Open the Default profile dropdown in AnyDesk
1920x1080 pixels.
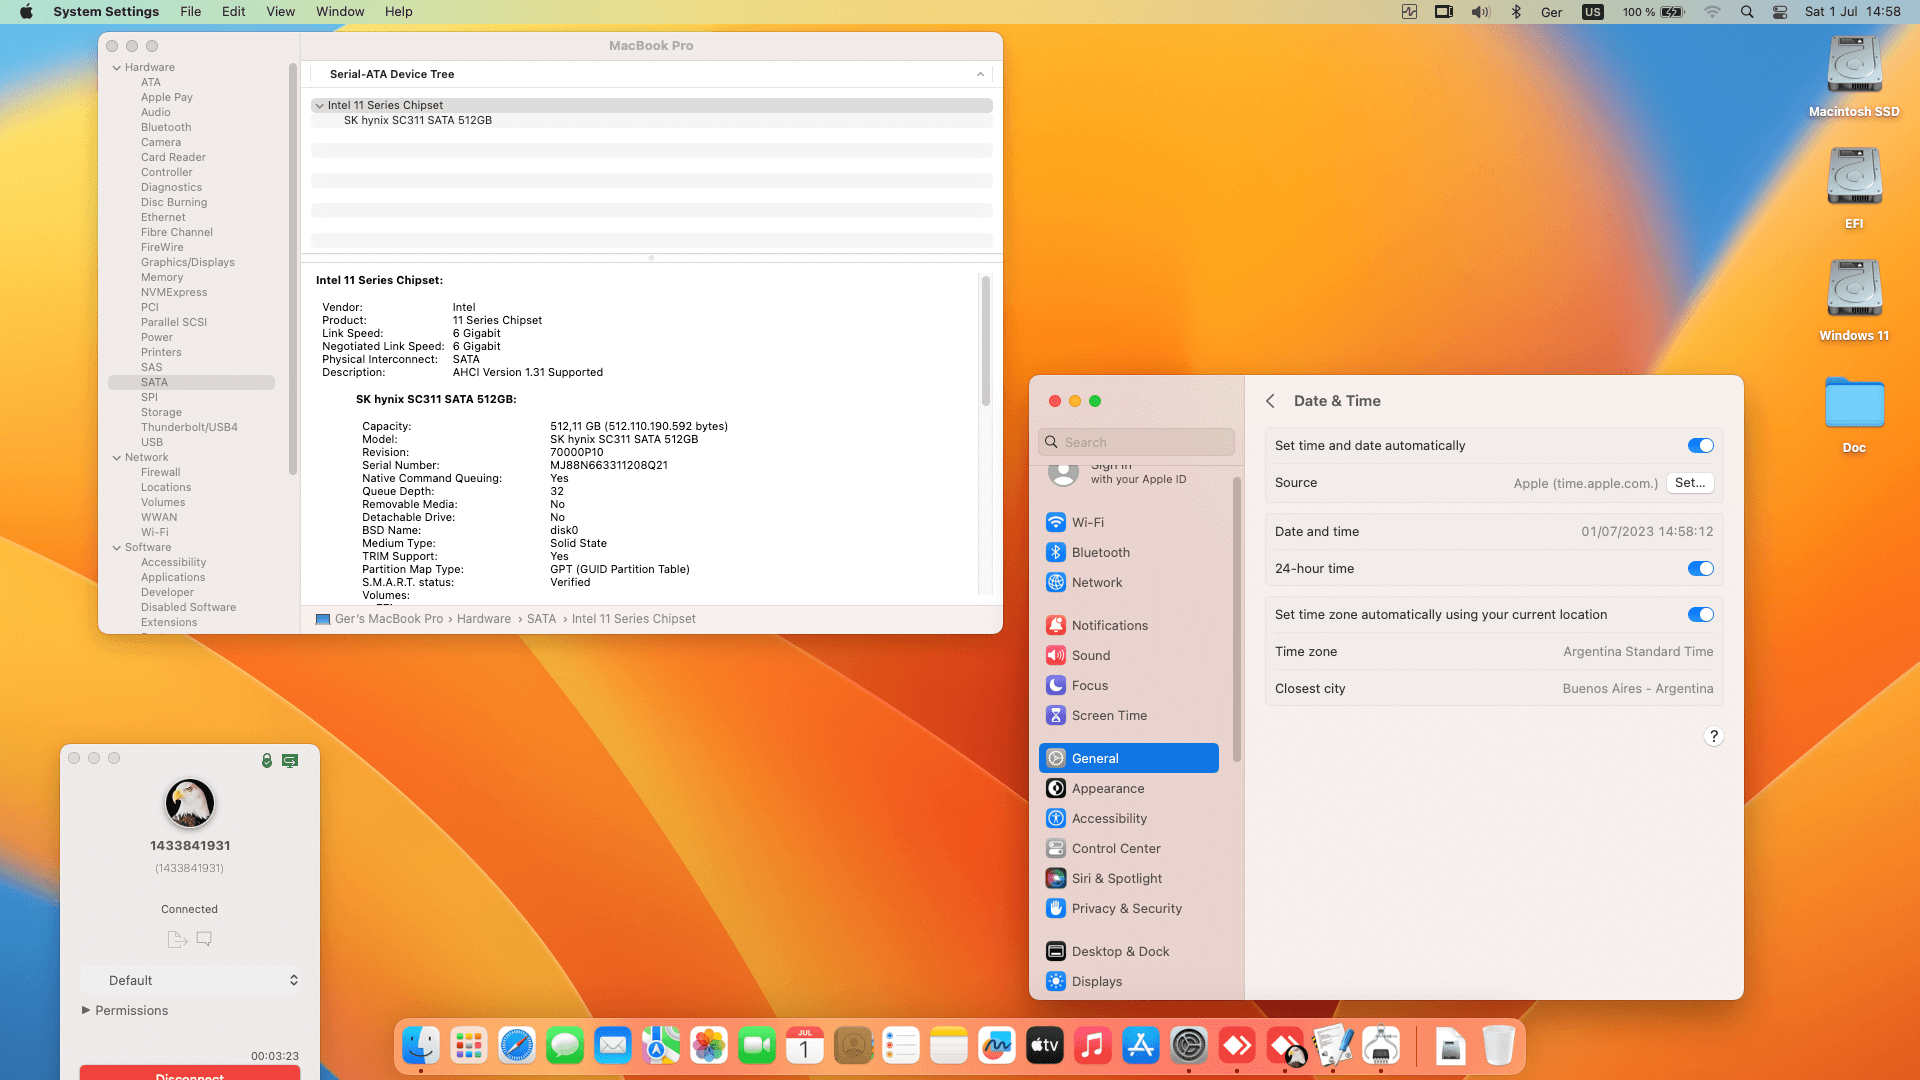(190, 980)
